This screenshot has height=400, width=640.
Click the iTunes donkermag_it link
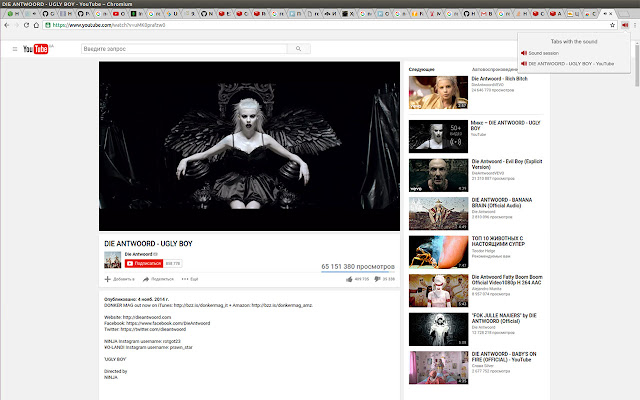200,305
